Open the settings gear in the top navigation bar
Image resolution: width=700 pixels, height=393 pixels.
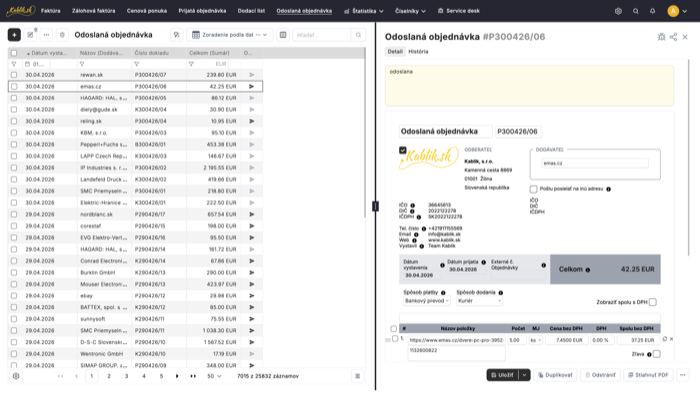[x=618, y=11]
